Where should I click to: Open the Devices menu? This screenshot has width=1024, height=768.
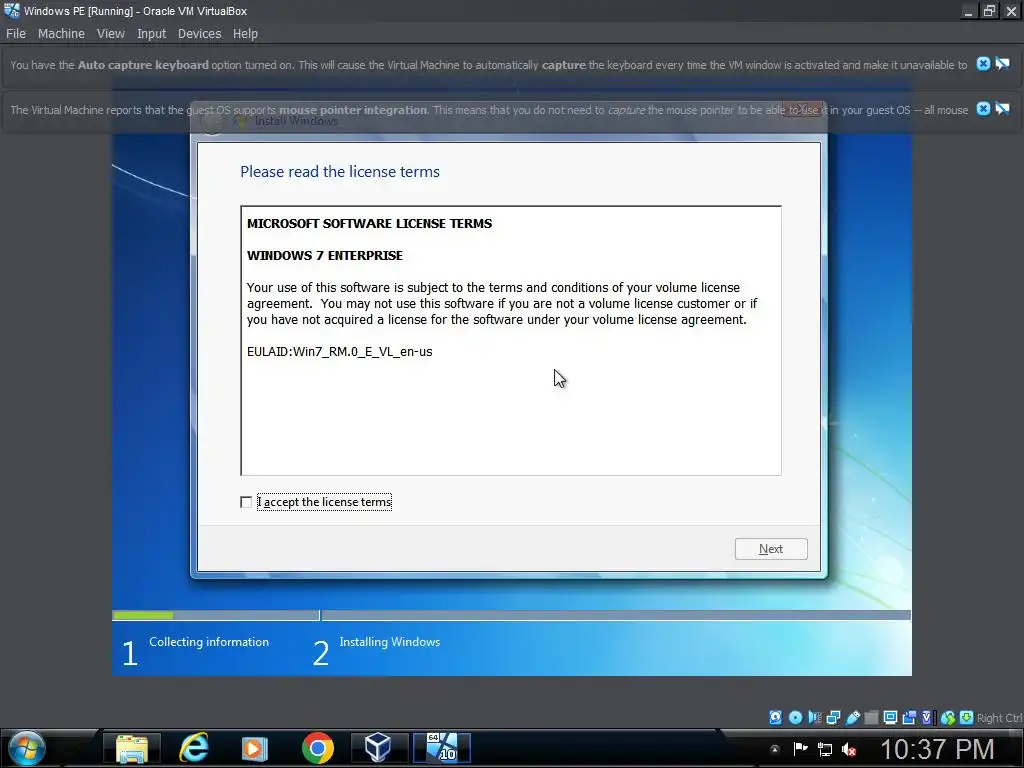point(199,33)
